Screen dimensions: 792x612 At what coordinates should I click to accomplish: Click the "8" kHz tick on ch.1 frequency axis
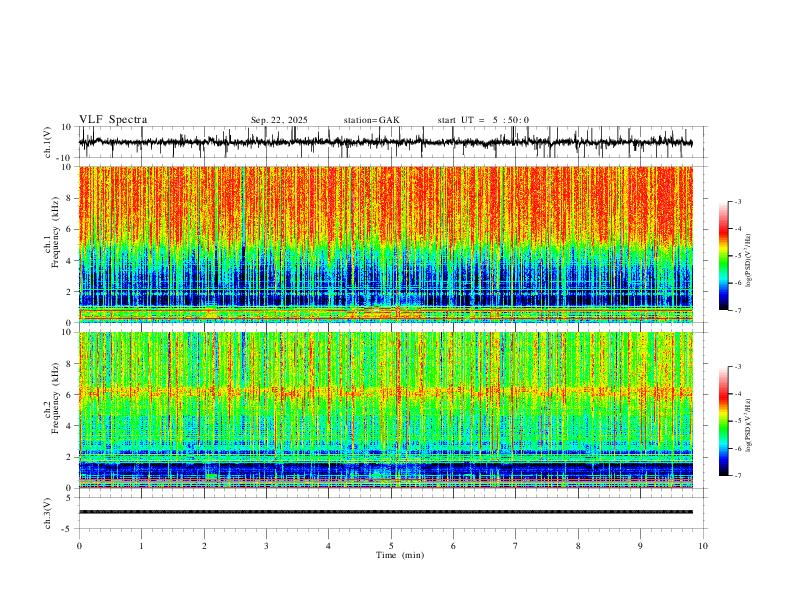[x=69, y=198]
